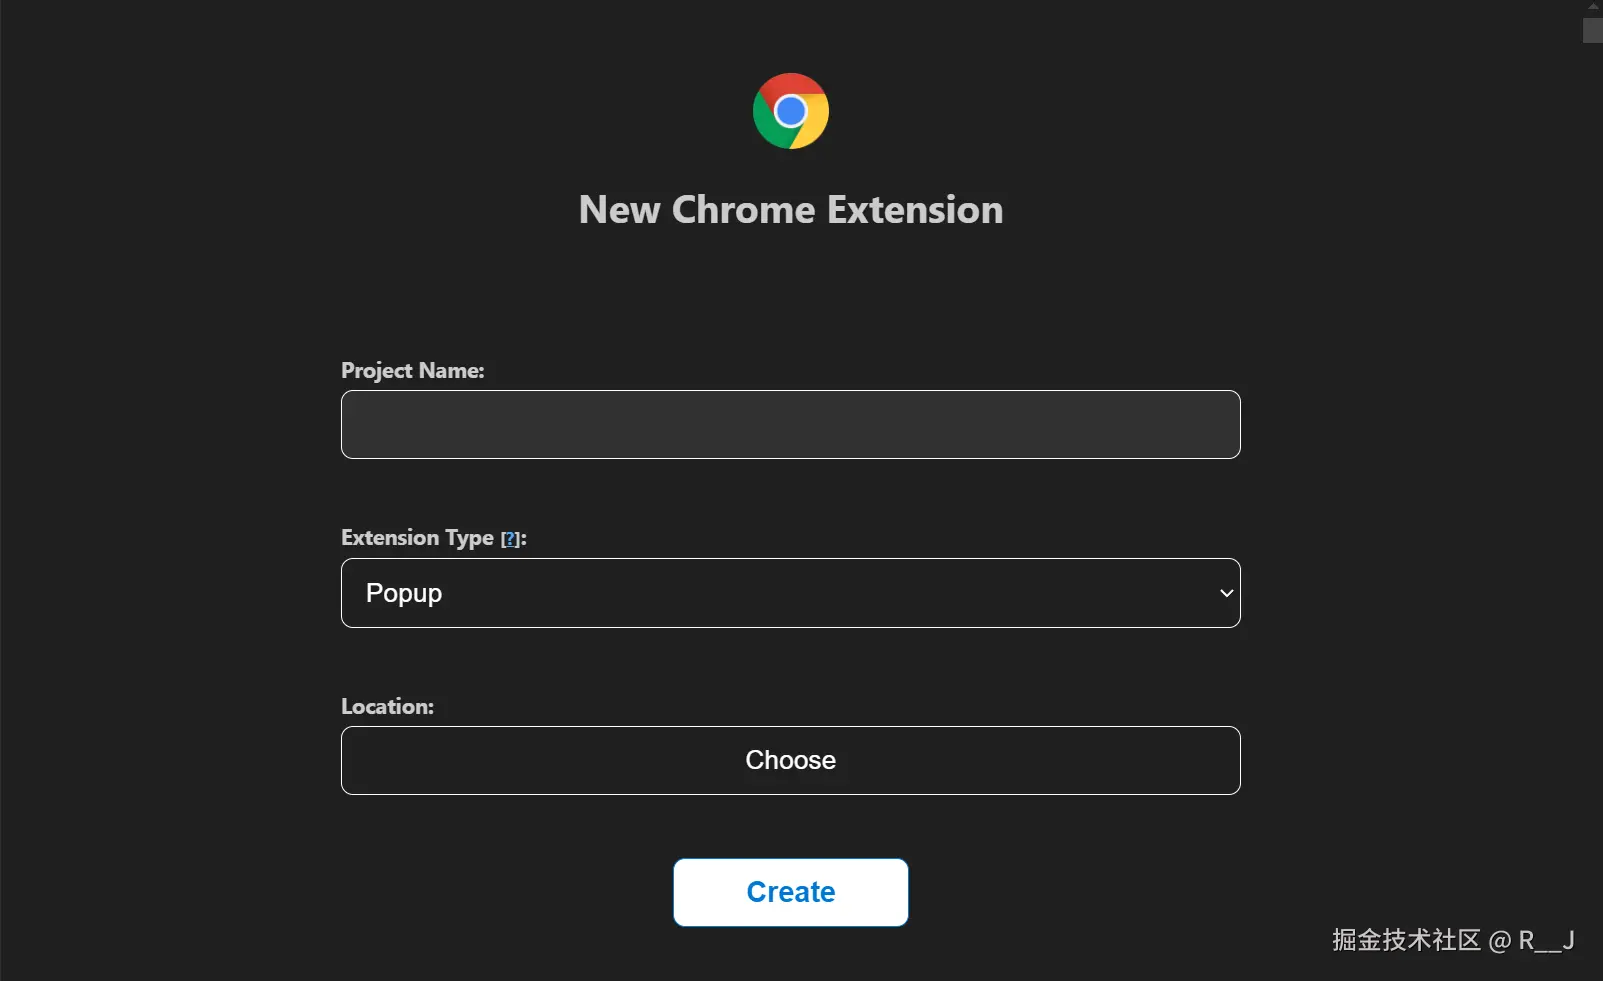This screenshot has width=1603, height=981.
Task: Click the Project Name label
Action: (412, 371)
